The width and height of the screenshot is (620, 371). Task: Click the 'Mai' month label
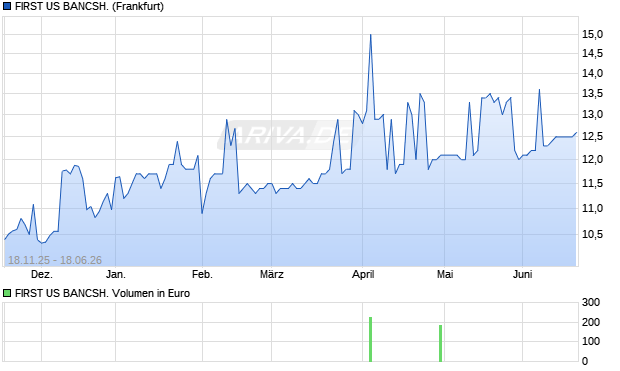445,274
